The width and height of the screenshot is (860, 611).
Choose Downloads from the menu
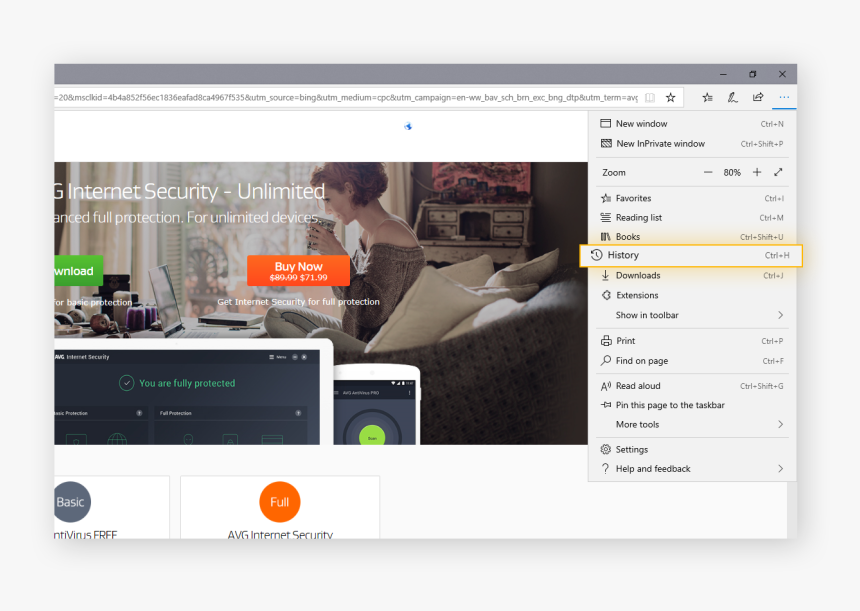point(638,276)
